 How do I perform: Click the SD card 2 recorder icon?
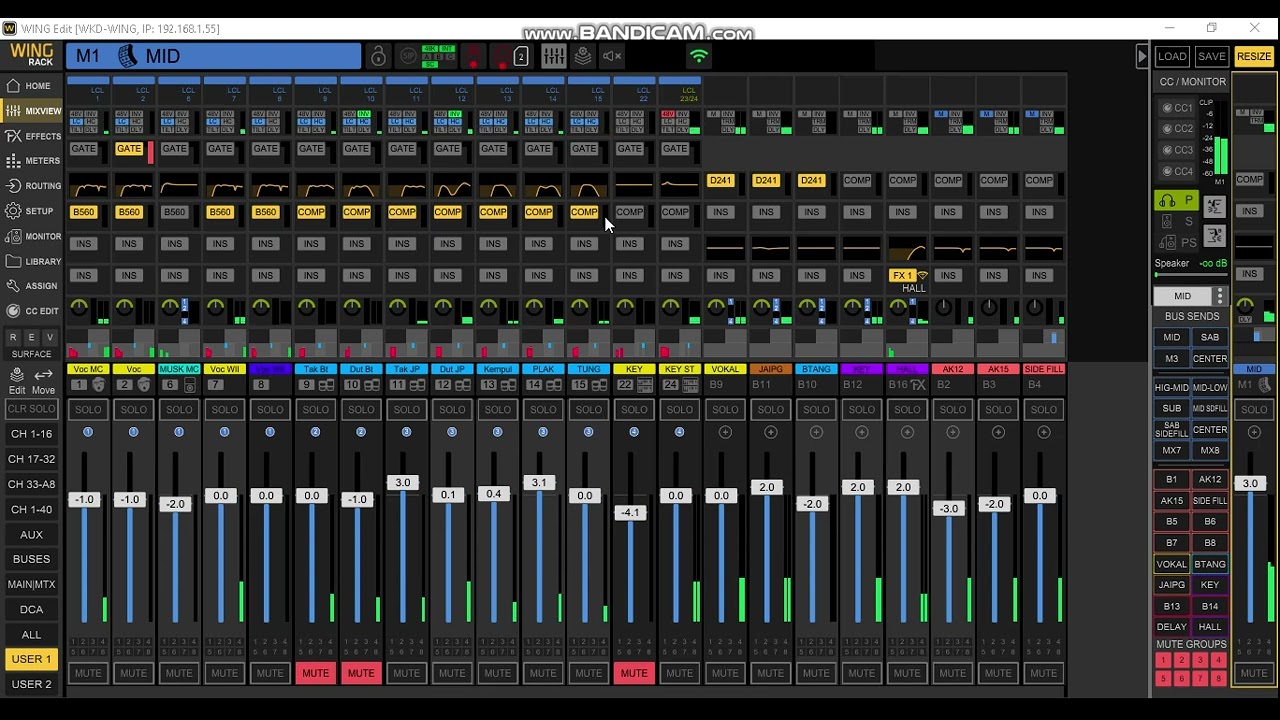coord(520,57)
